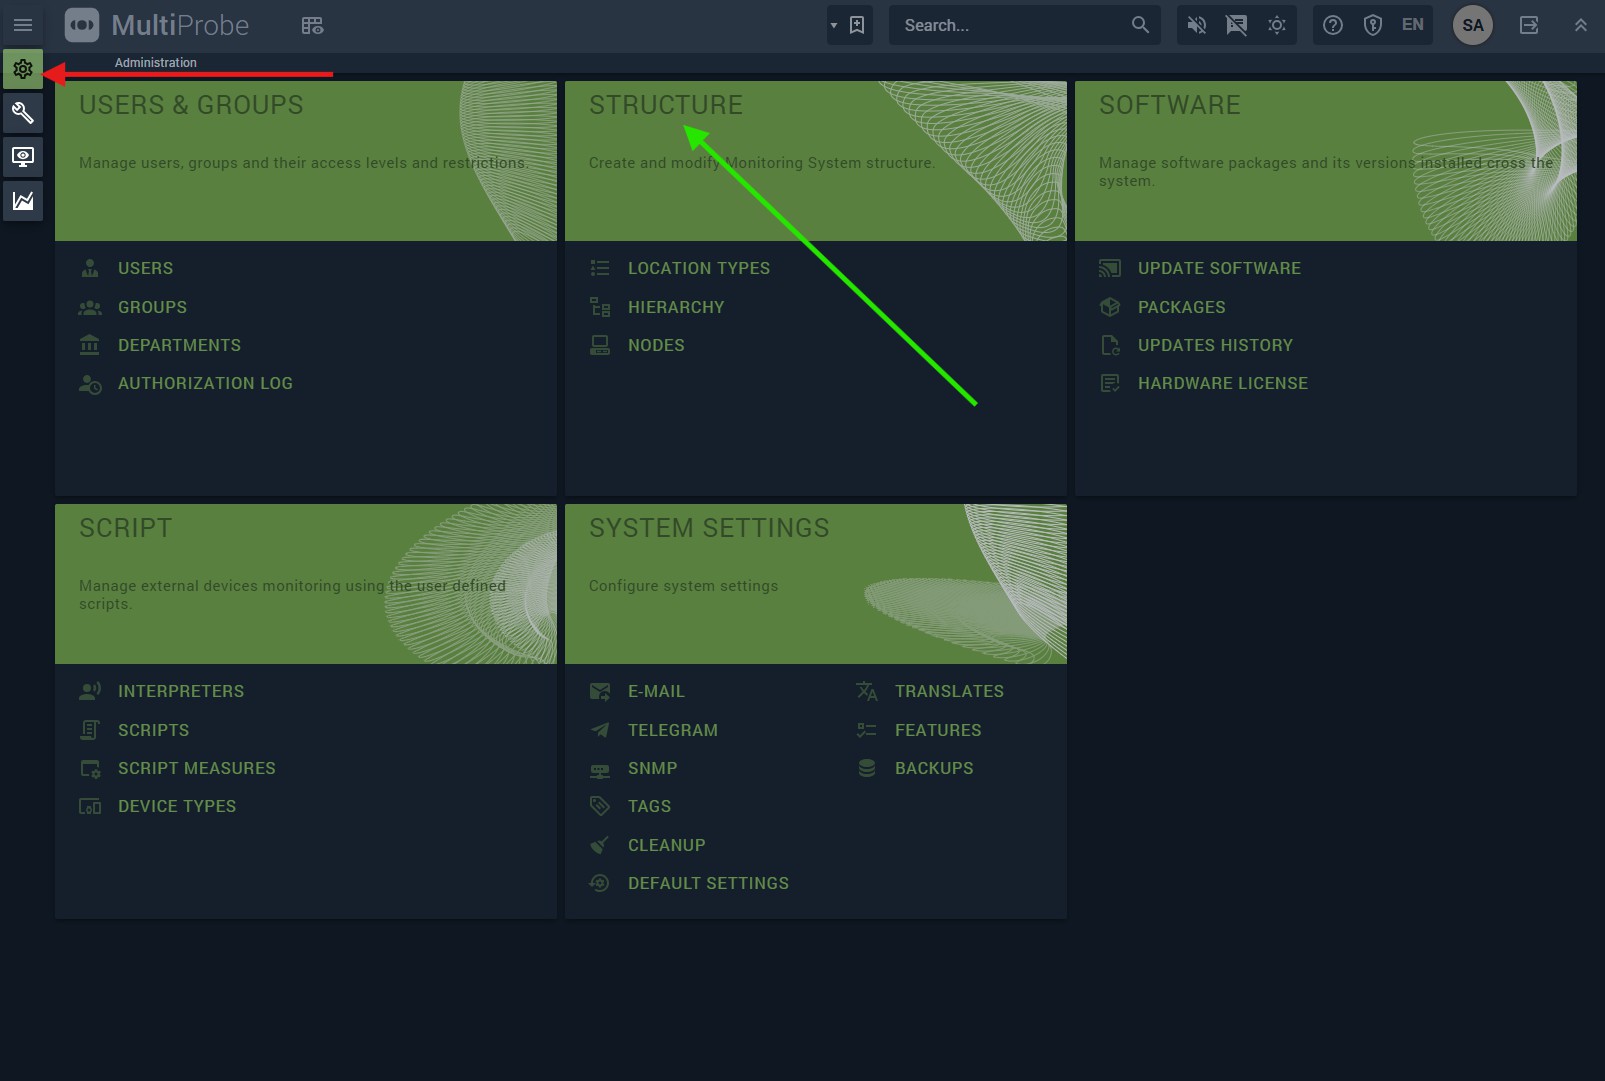Image resolution: width=1605 pixels, height=1081 pixels.
Task: Click the add bookmark icon
Action: coord(857,26)
